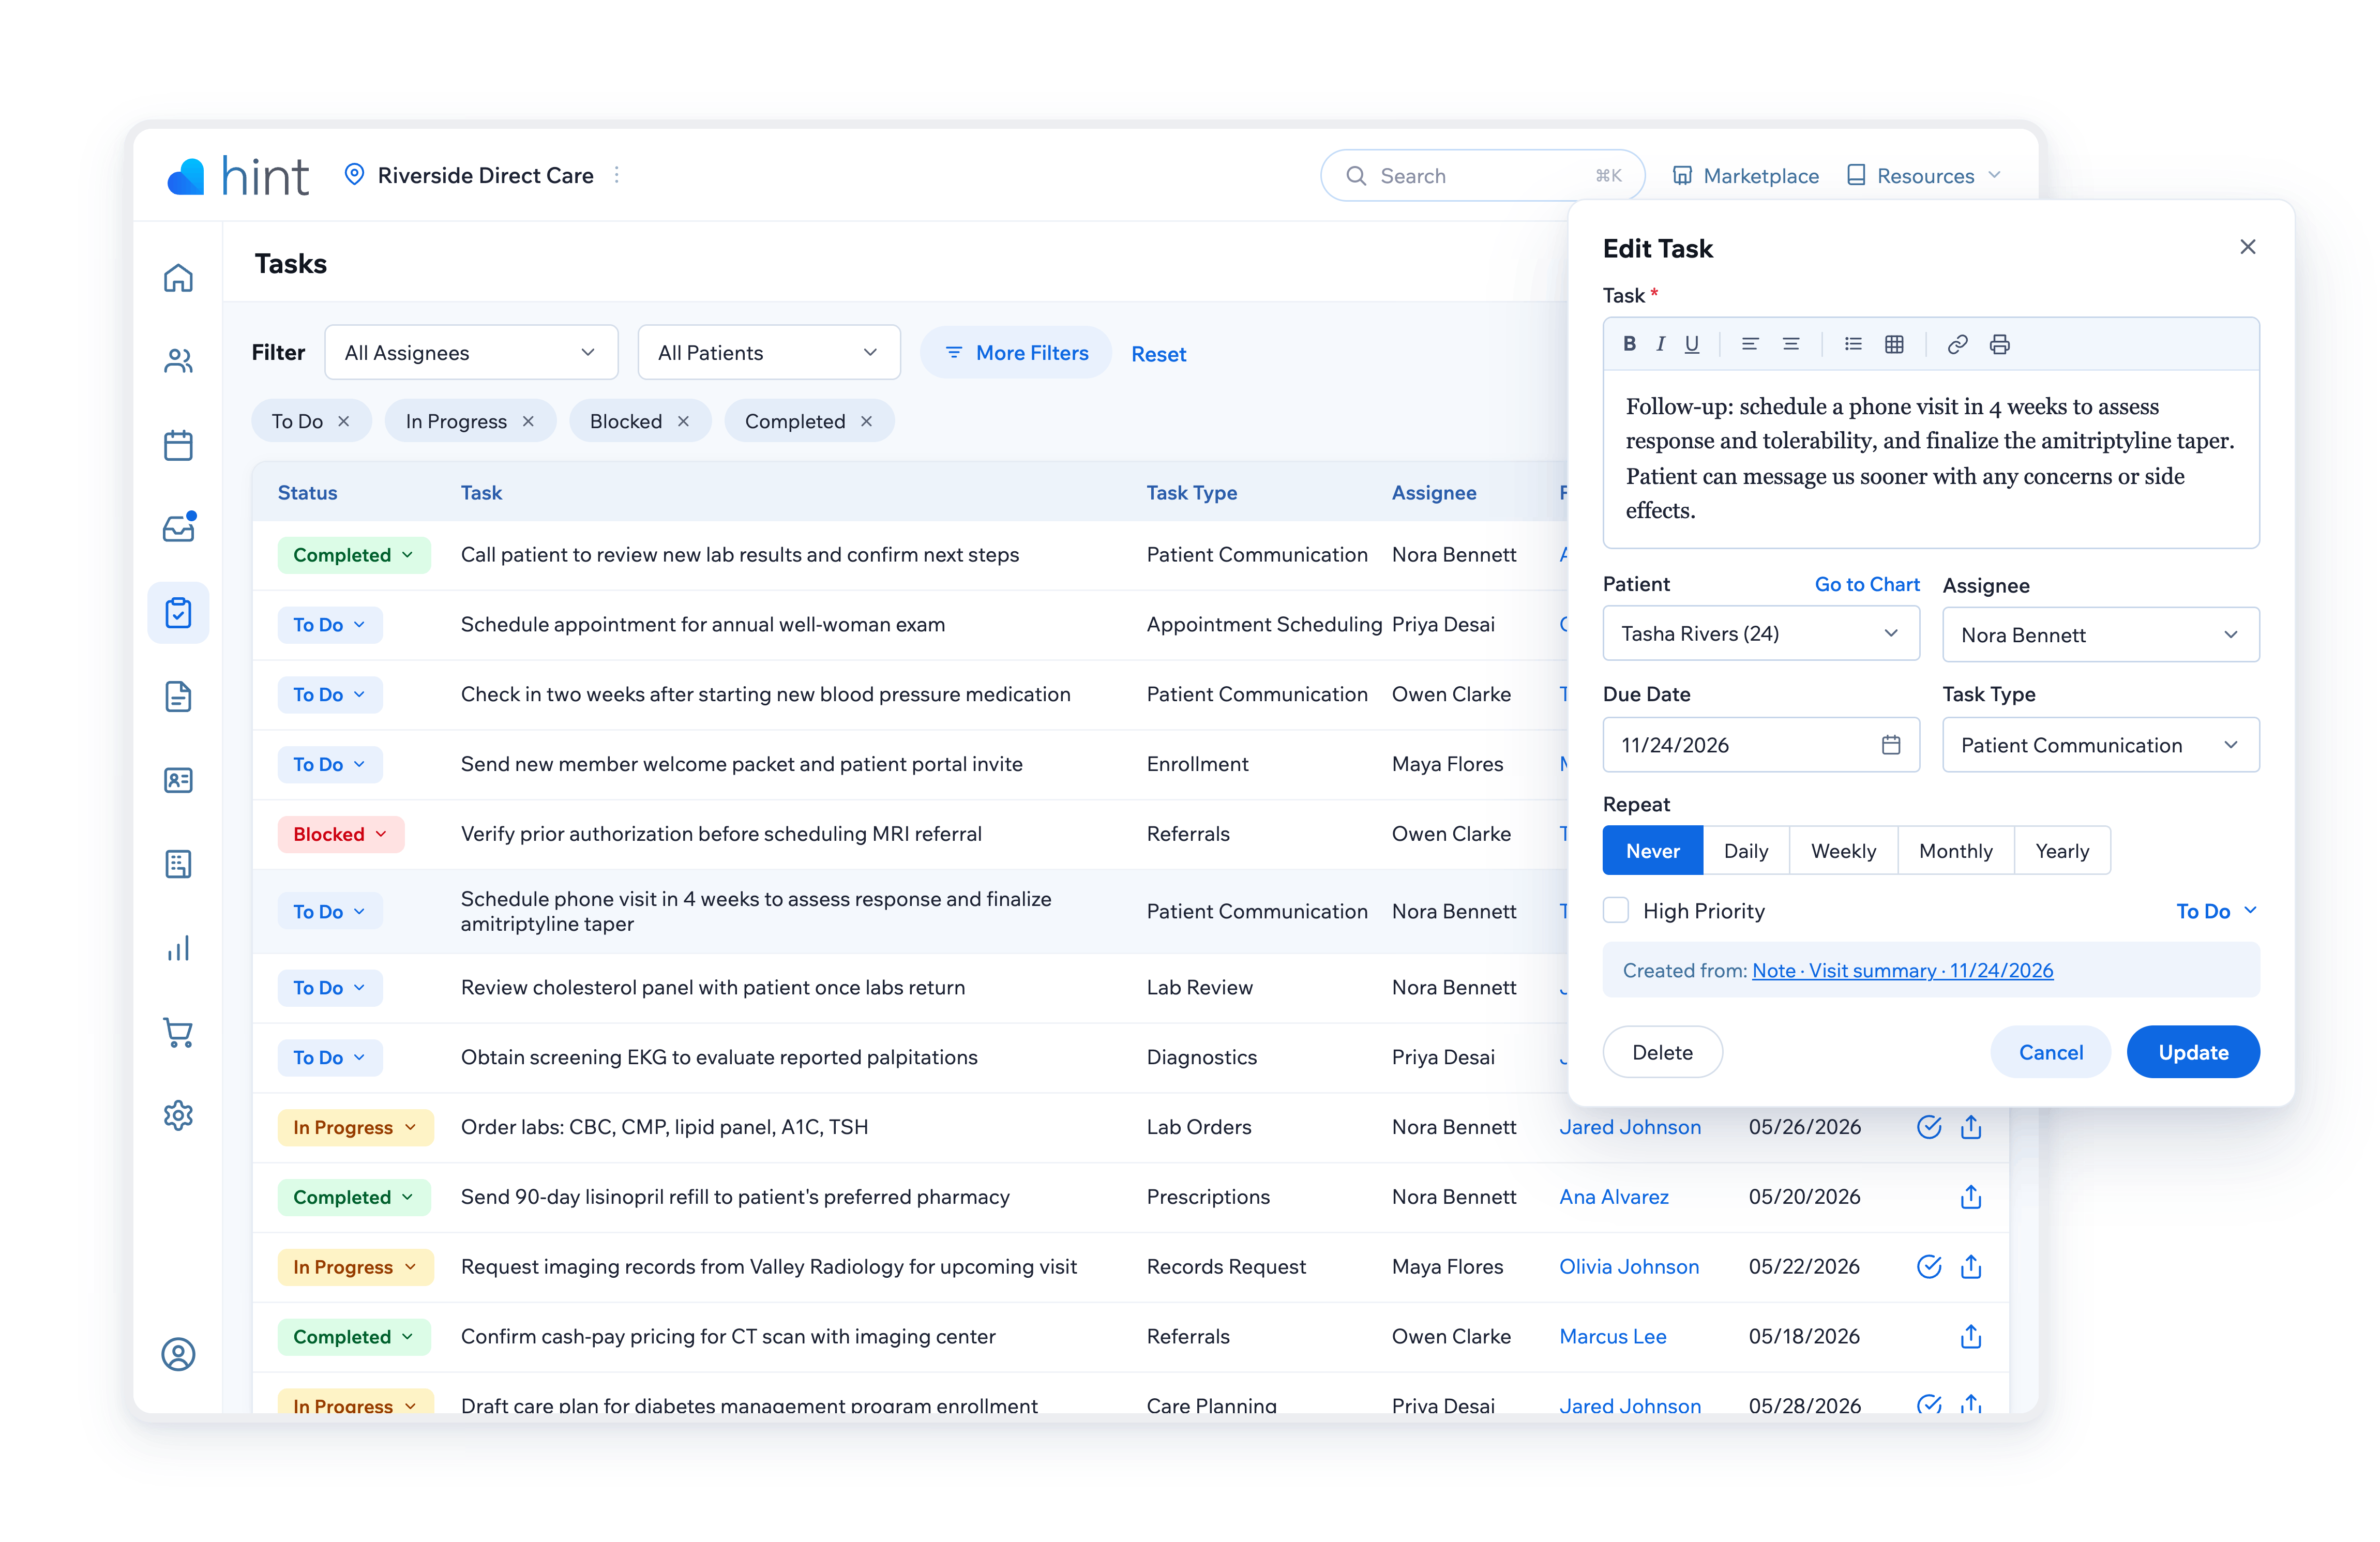Open the Documents sidebar icon

coord(178,696)
